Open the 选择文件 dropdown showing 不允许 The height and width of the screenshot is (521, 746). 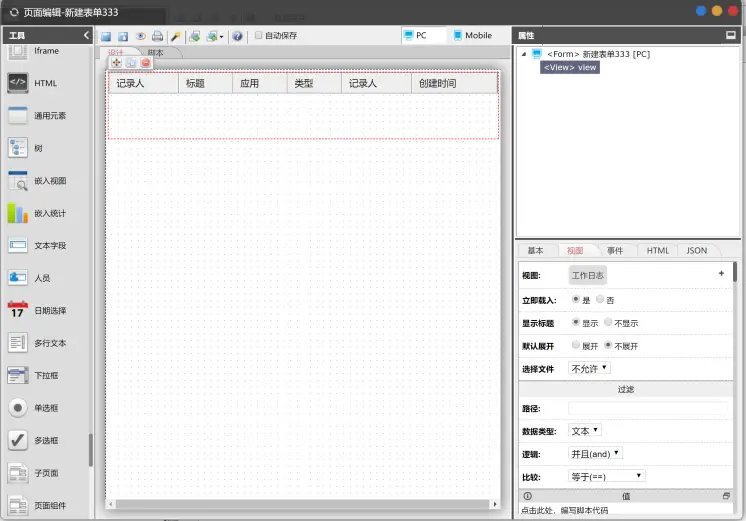click(589, 368)
